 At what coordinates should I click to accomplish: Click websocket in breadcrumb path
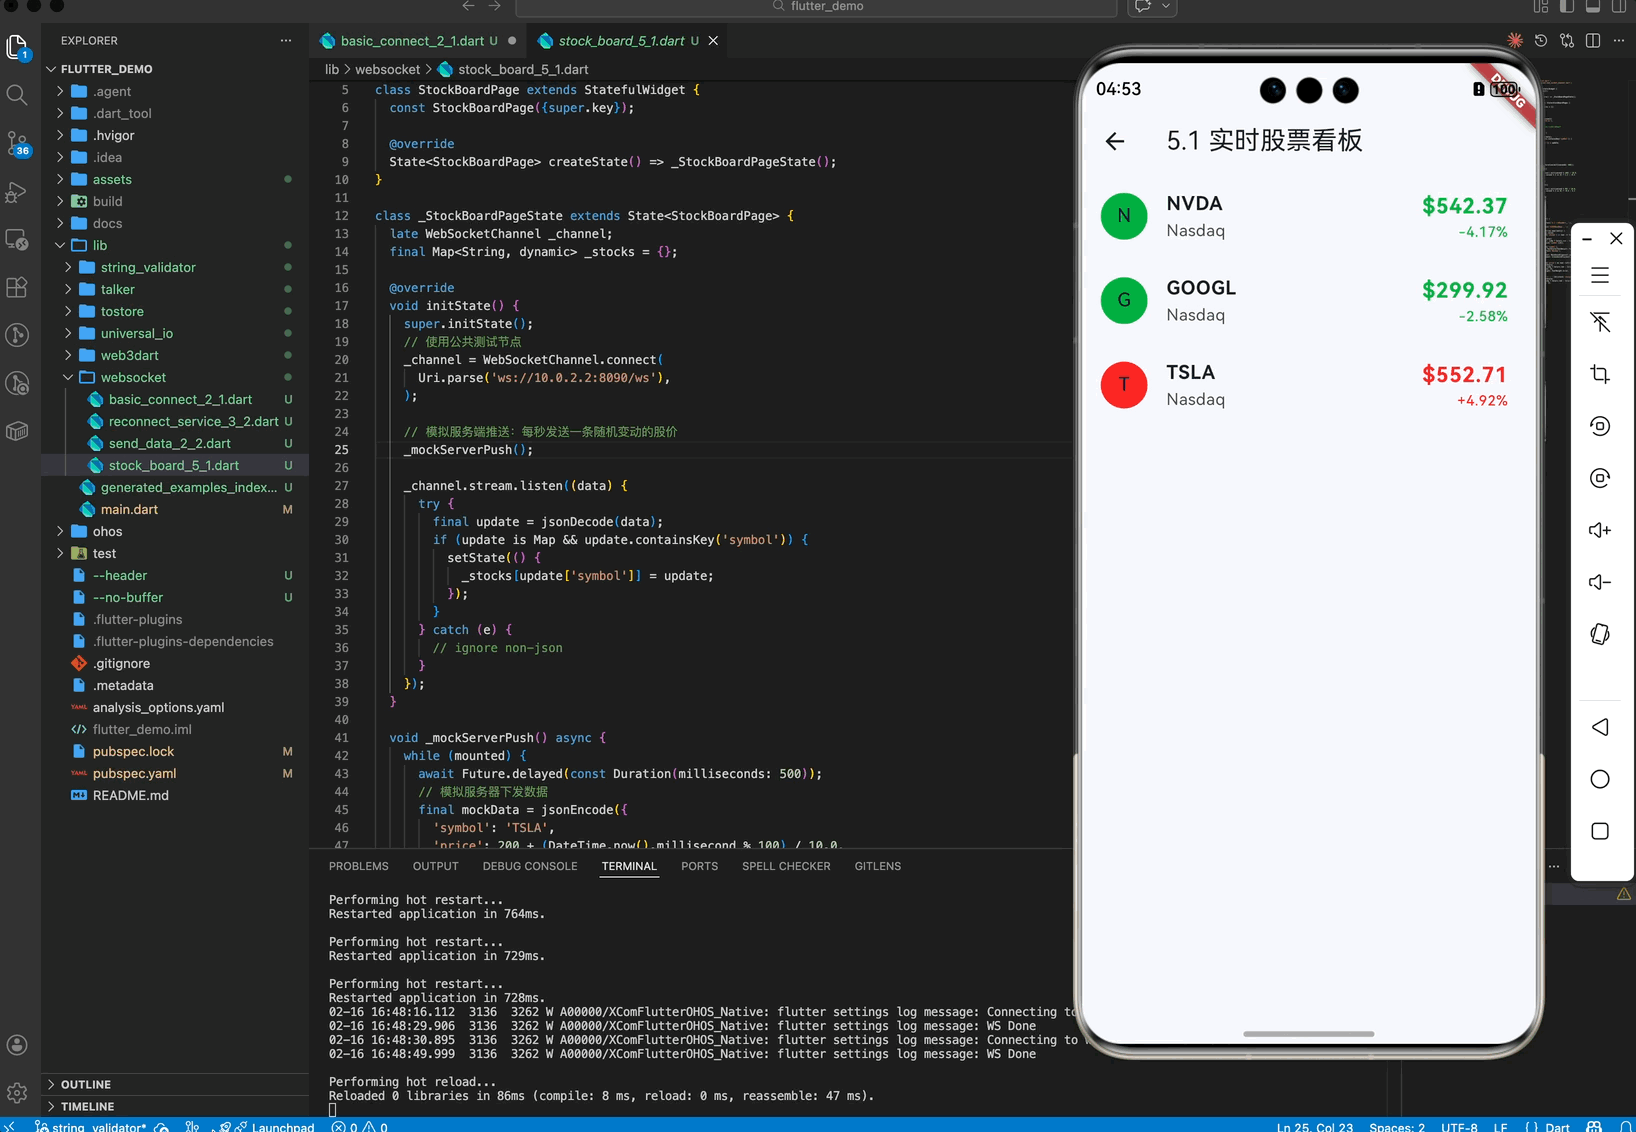click(x=388, y=69)
